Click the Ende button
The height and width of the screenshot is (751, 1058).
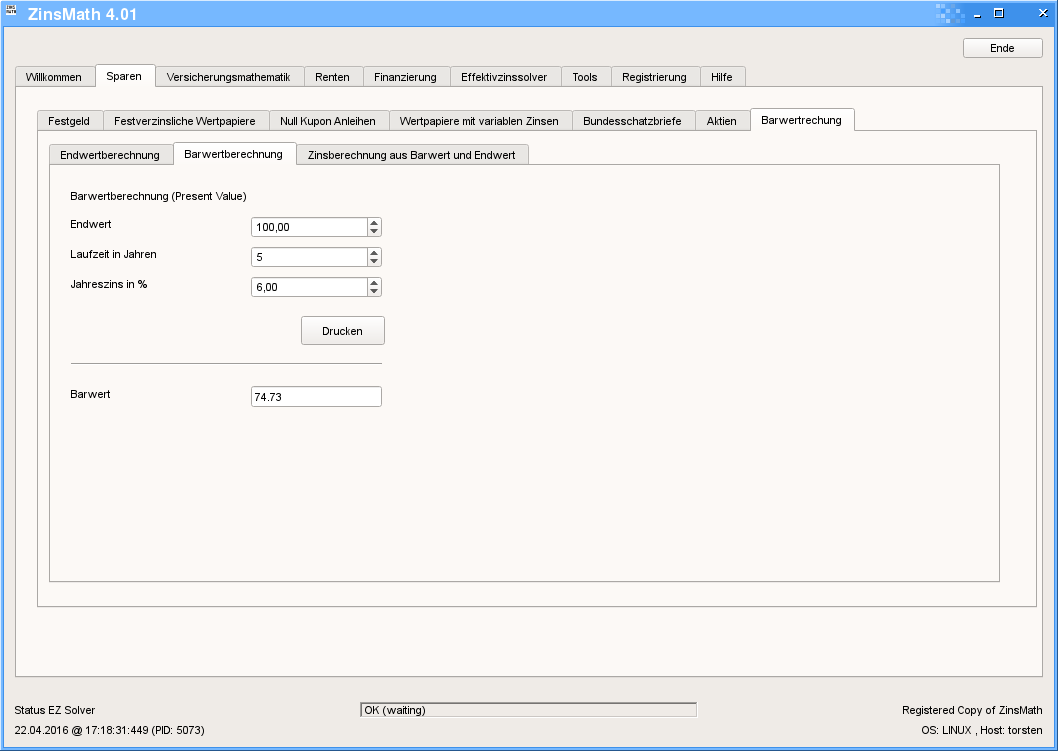pos(1002,48)
